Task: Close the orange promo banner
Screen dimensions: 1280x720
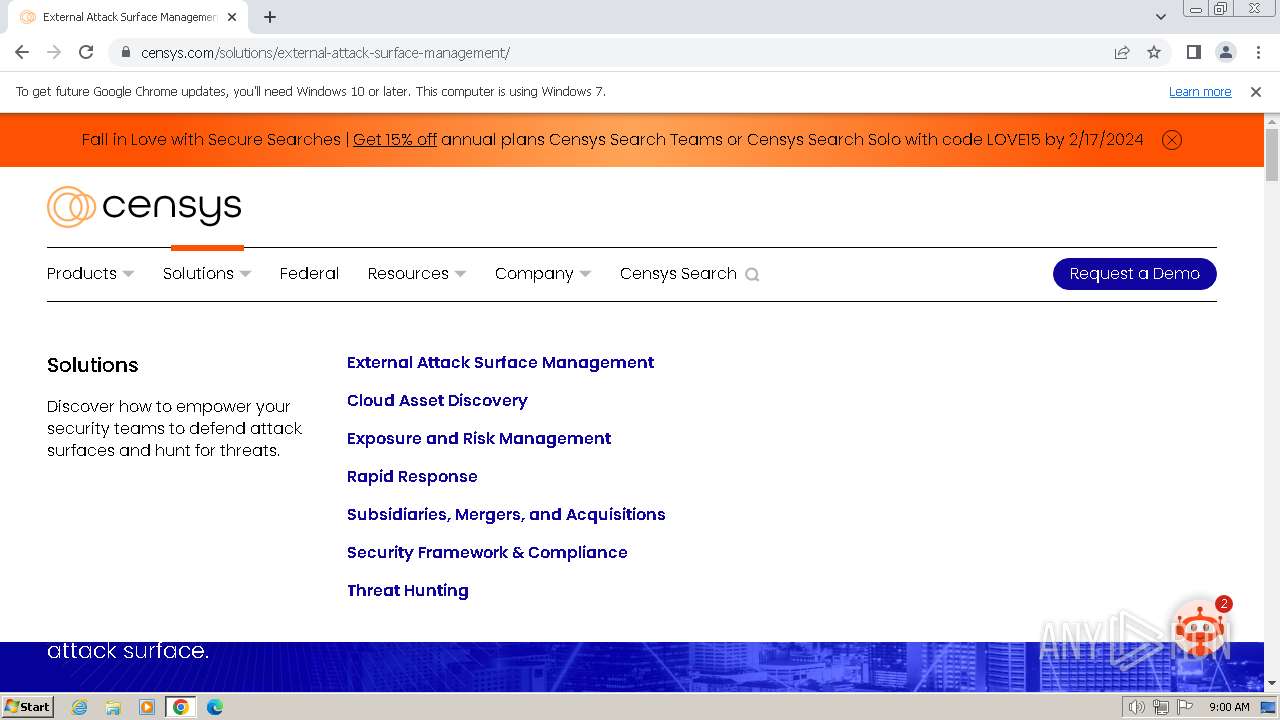Action: [x=1172, y=140]
